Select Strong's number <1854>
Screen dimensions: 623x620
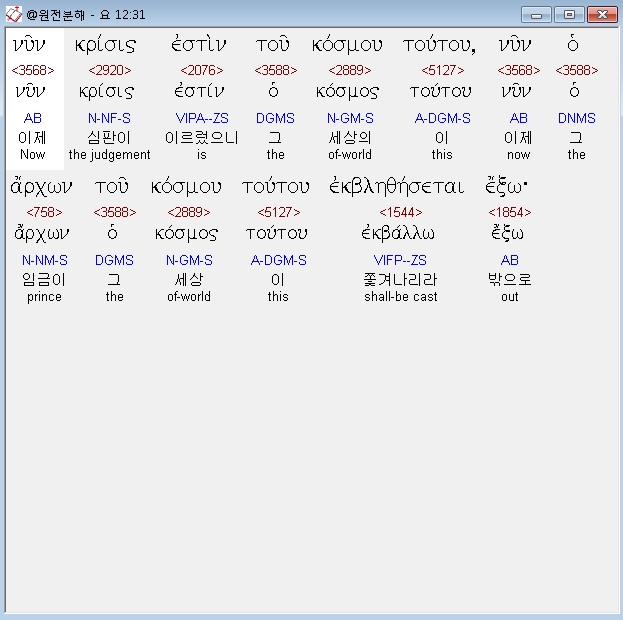pyautogui.click(x=510, y=212)
